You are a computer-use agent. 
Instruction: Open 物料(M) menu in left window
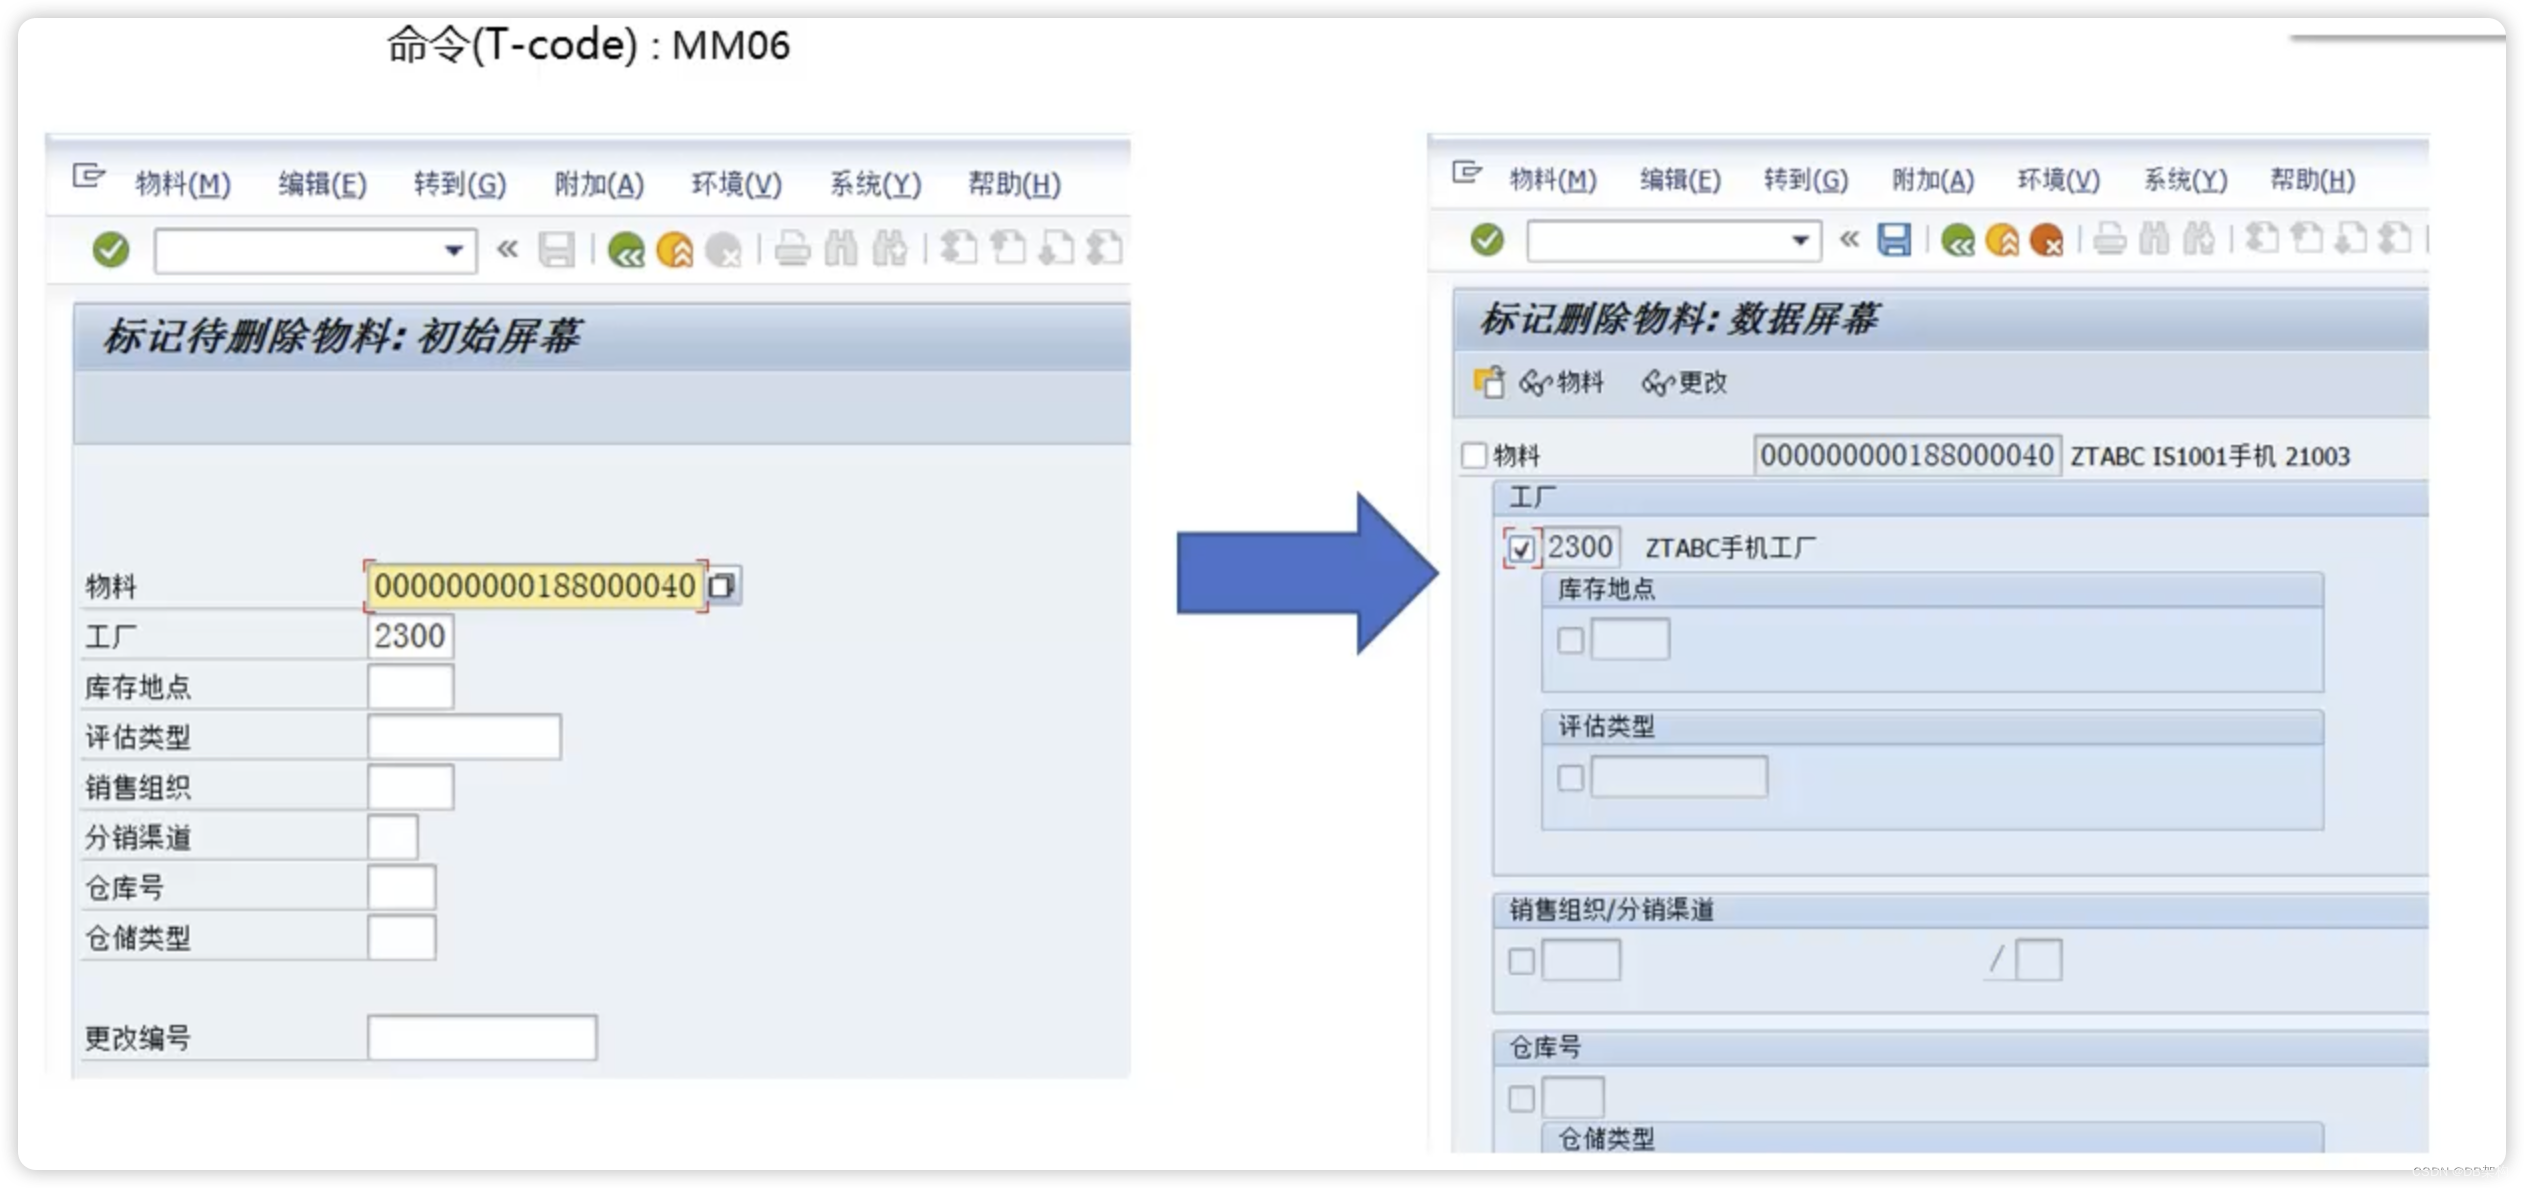point(183,184)
